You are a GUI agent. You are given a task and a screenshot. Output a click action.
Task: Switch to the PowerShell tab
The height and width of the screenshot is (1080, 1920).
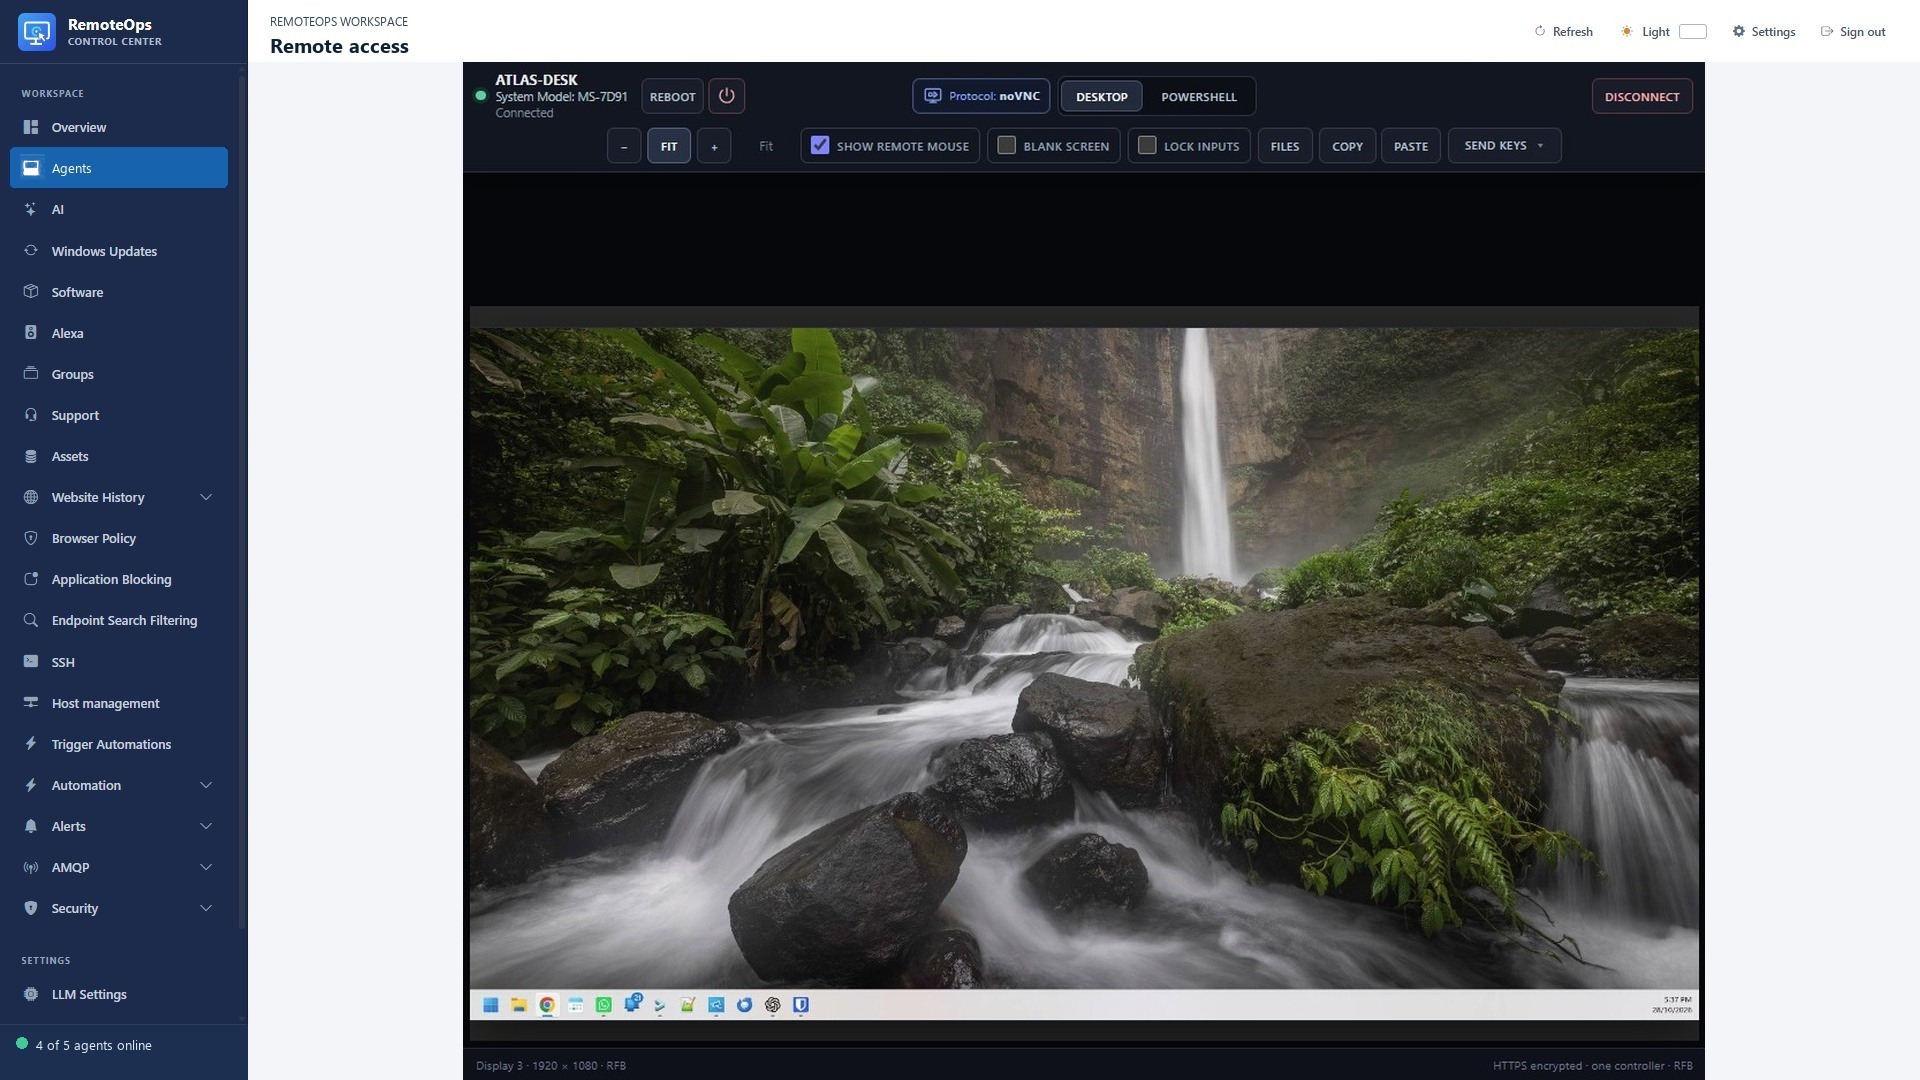coord(1198,97)
